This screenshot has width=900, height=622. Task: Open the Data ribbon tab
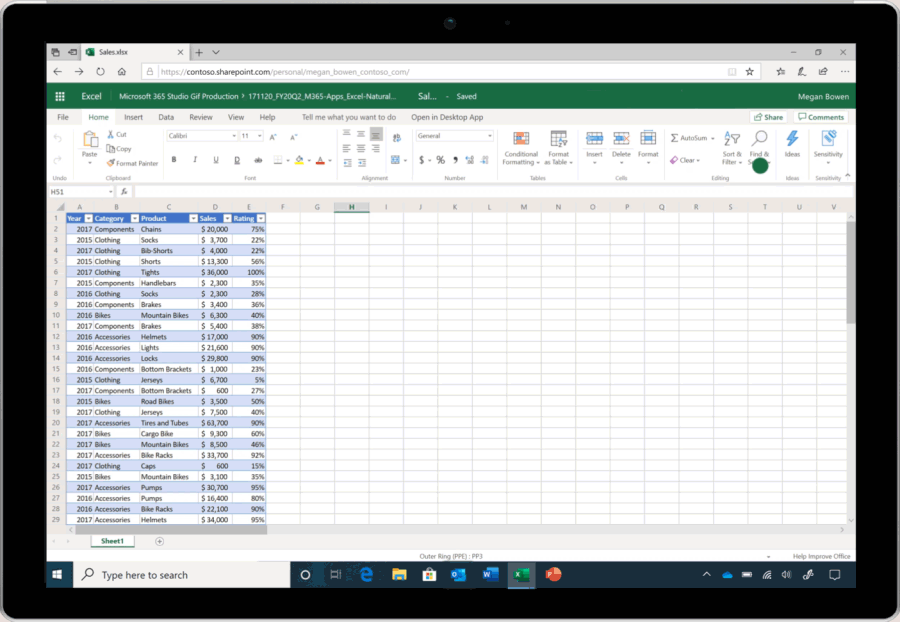(166, 117)
